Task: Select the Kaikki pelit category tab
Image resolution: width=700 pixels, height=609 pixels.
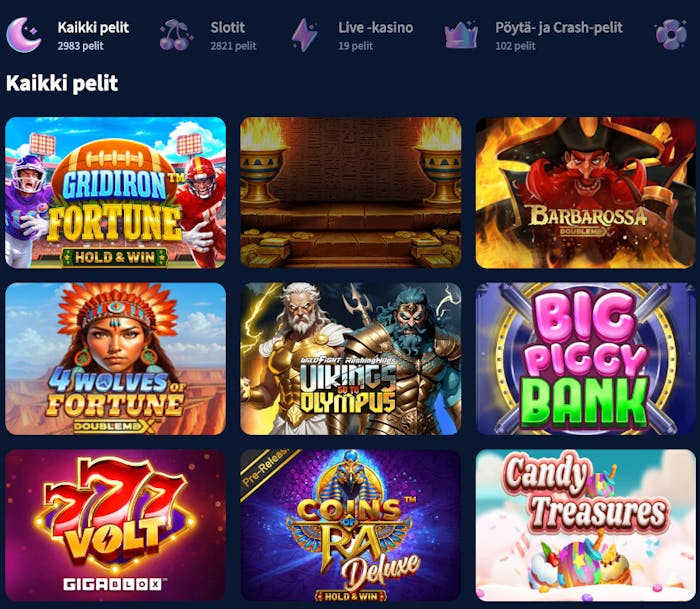Action: coord(93,35)
